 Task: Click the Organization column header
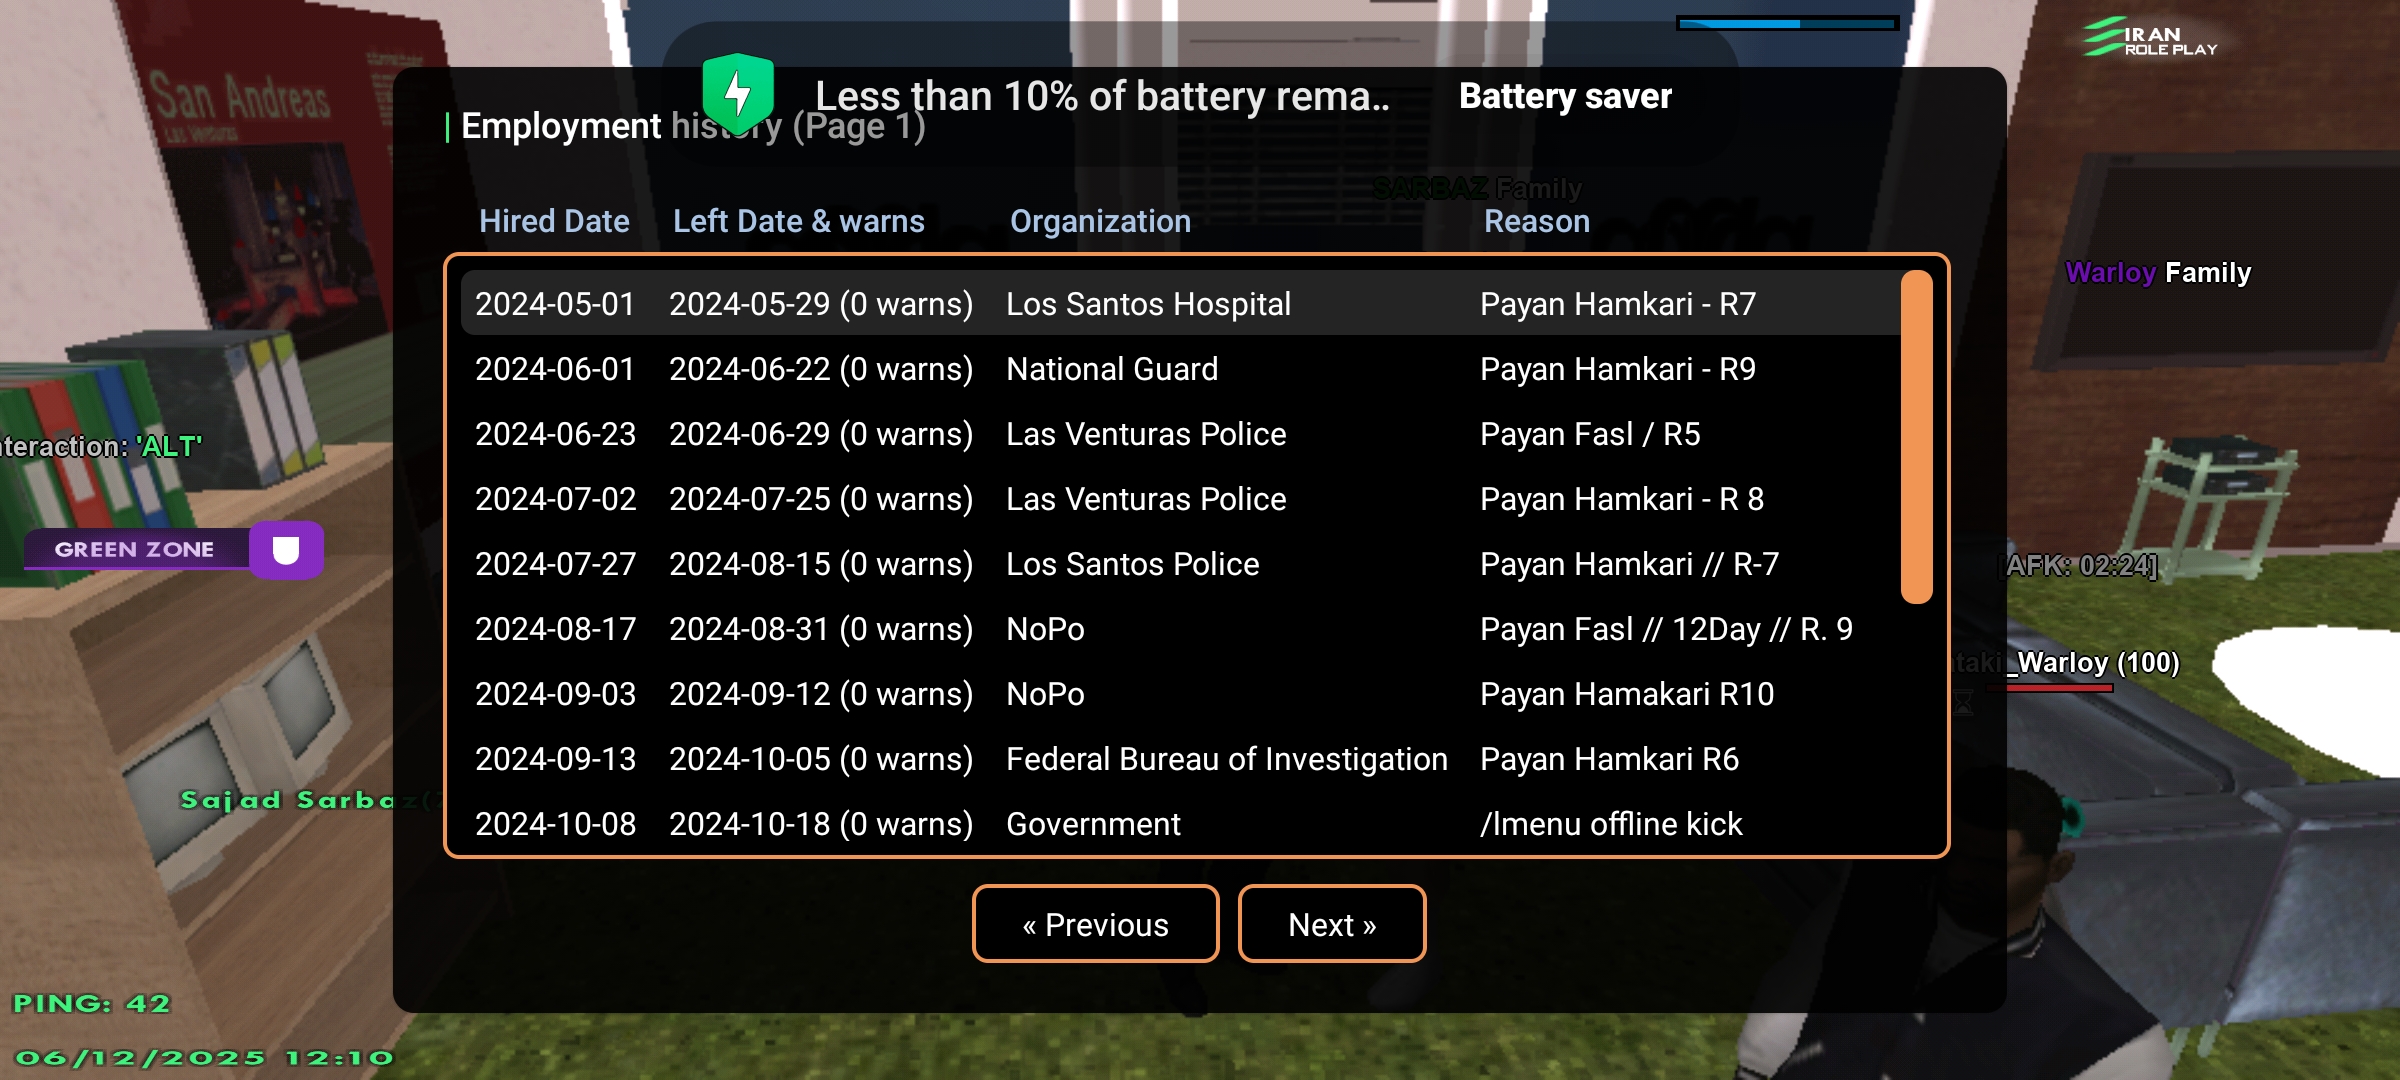pyautogui.click(x=1100, y=221)
